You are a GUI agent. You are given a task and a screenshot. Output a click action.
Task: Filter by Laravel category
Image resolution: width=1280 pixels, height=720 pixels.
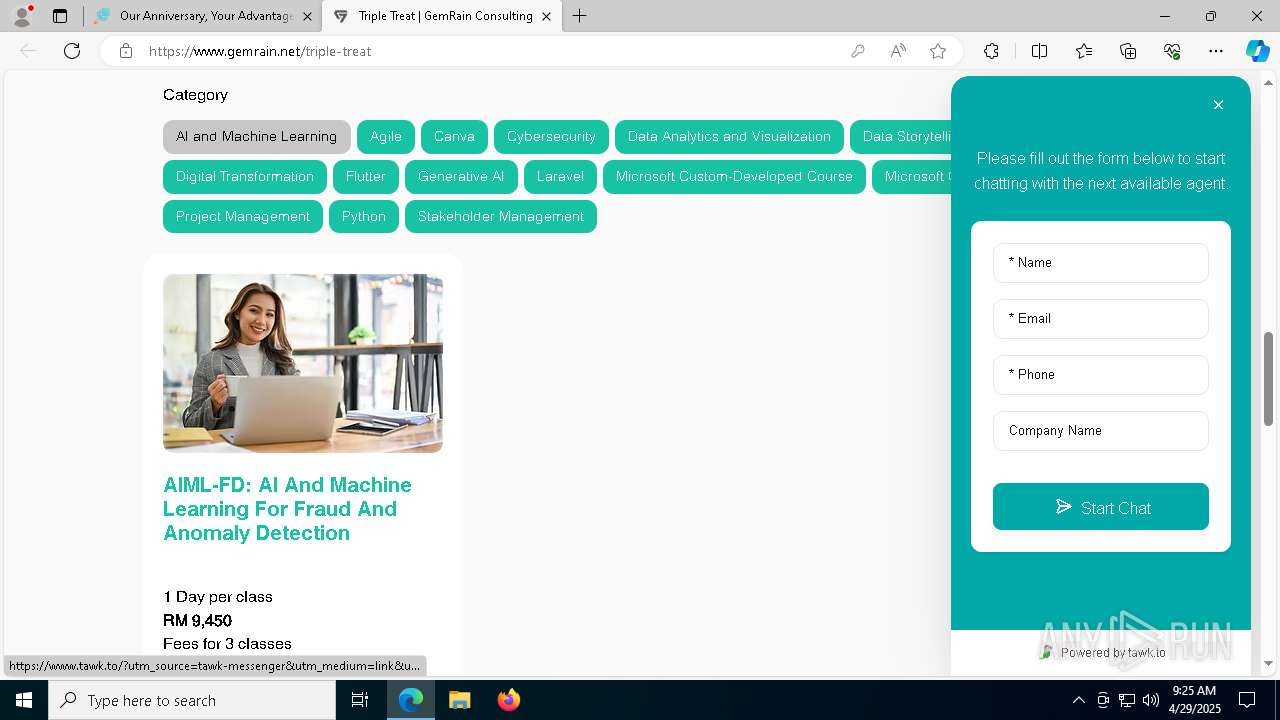coord(560,177)
